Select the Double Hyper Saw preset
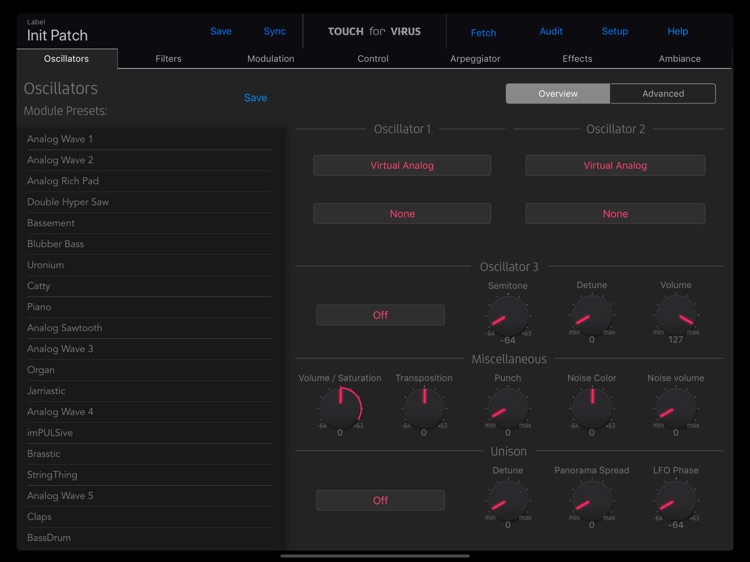The width and height of the screenshot is (750, 562). (x=149, y=202)
